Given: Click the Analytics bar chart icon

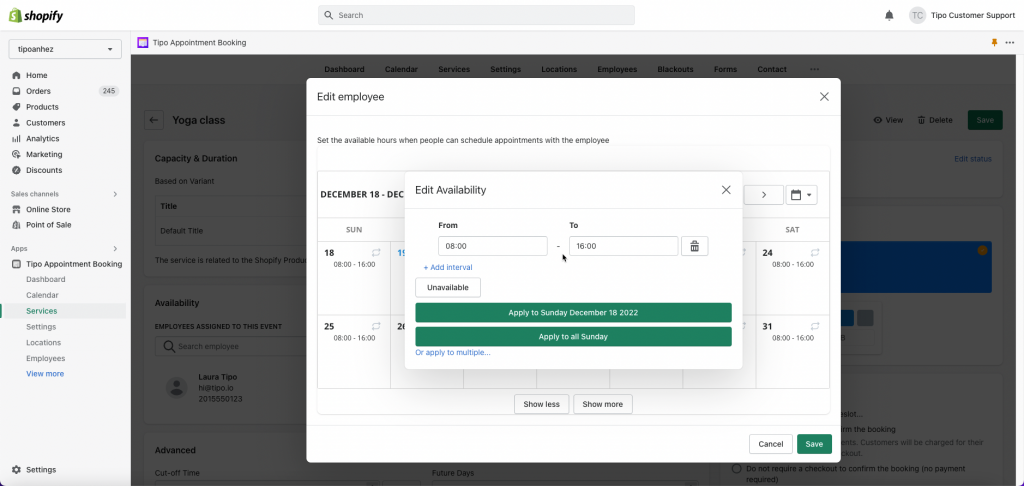Looking at the screenshot, I should pyautogui.click(x=16, y=138).
